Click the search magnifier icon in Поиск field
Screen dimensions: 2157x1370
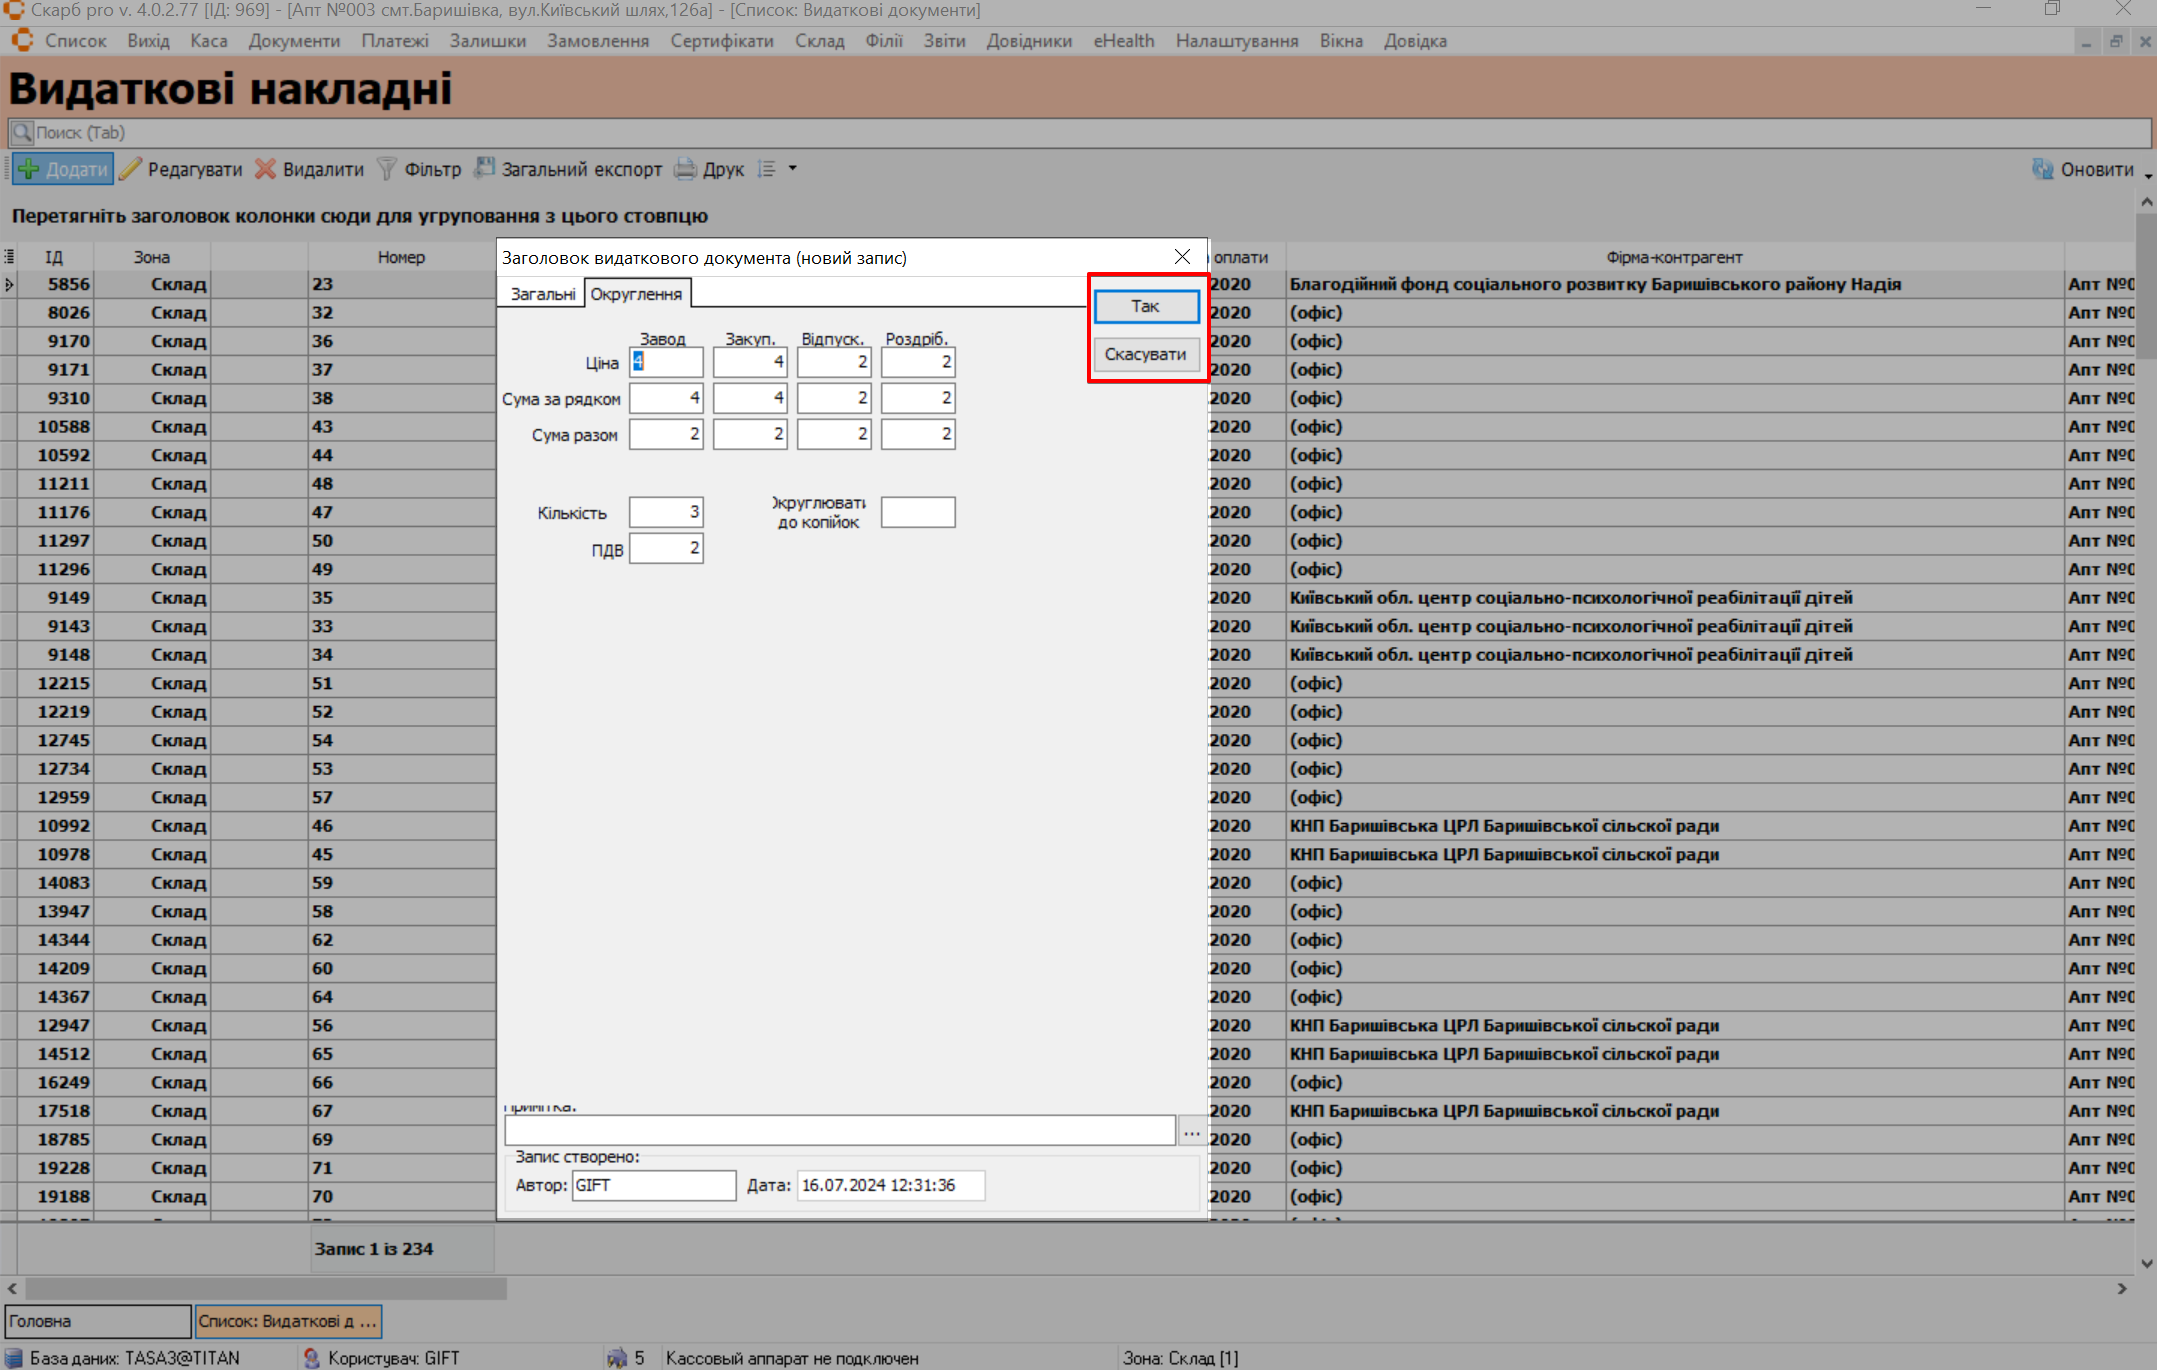click(x=22, y=132)
